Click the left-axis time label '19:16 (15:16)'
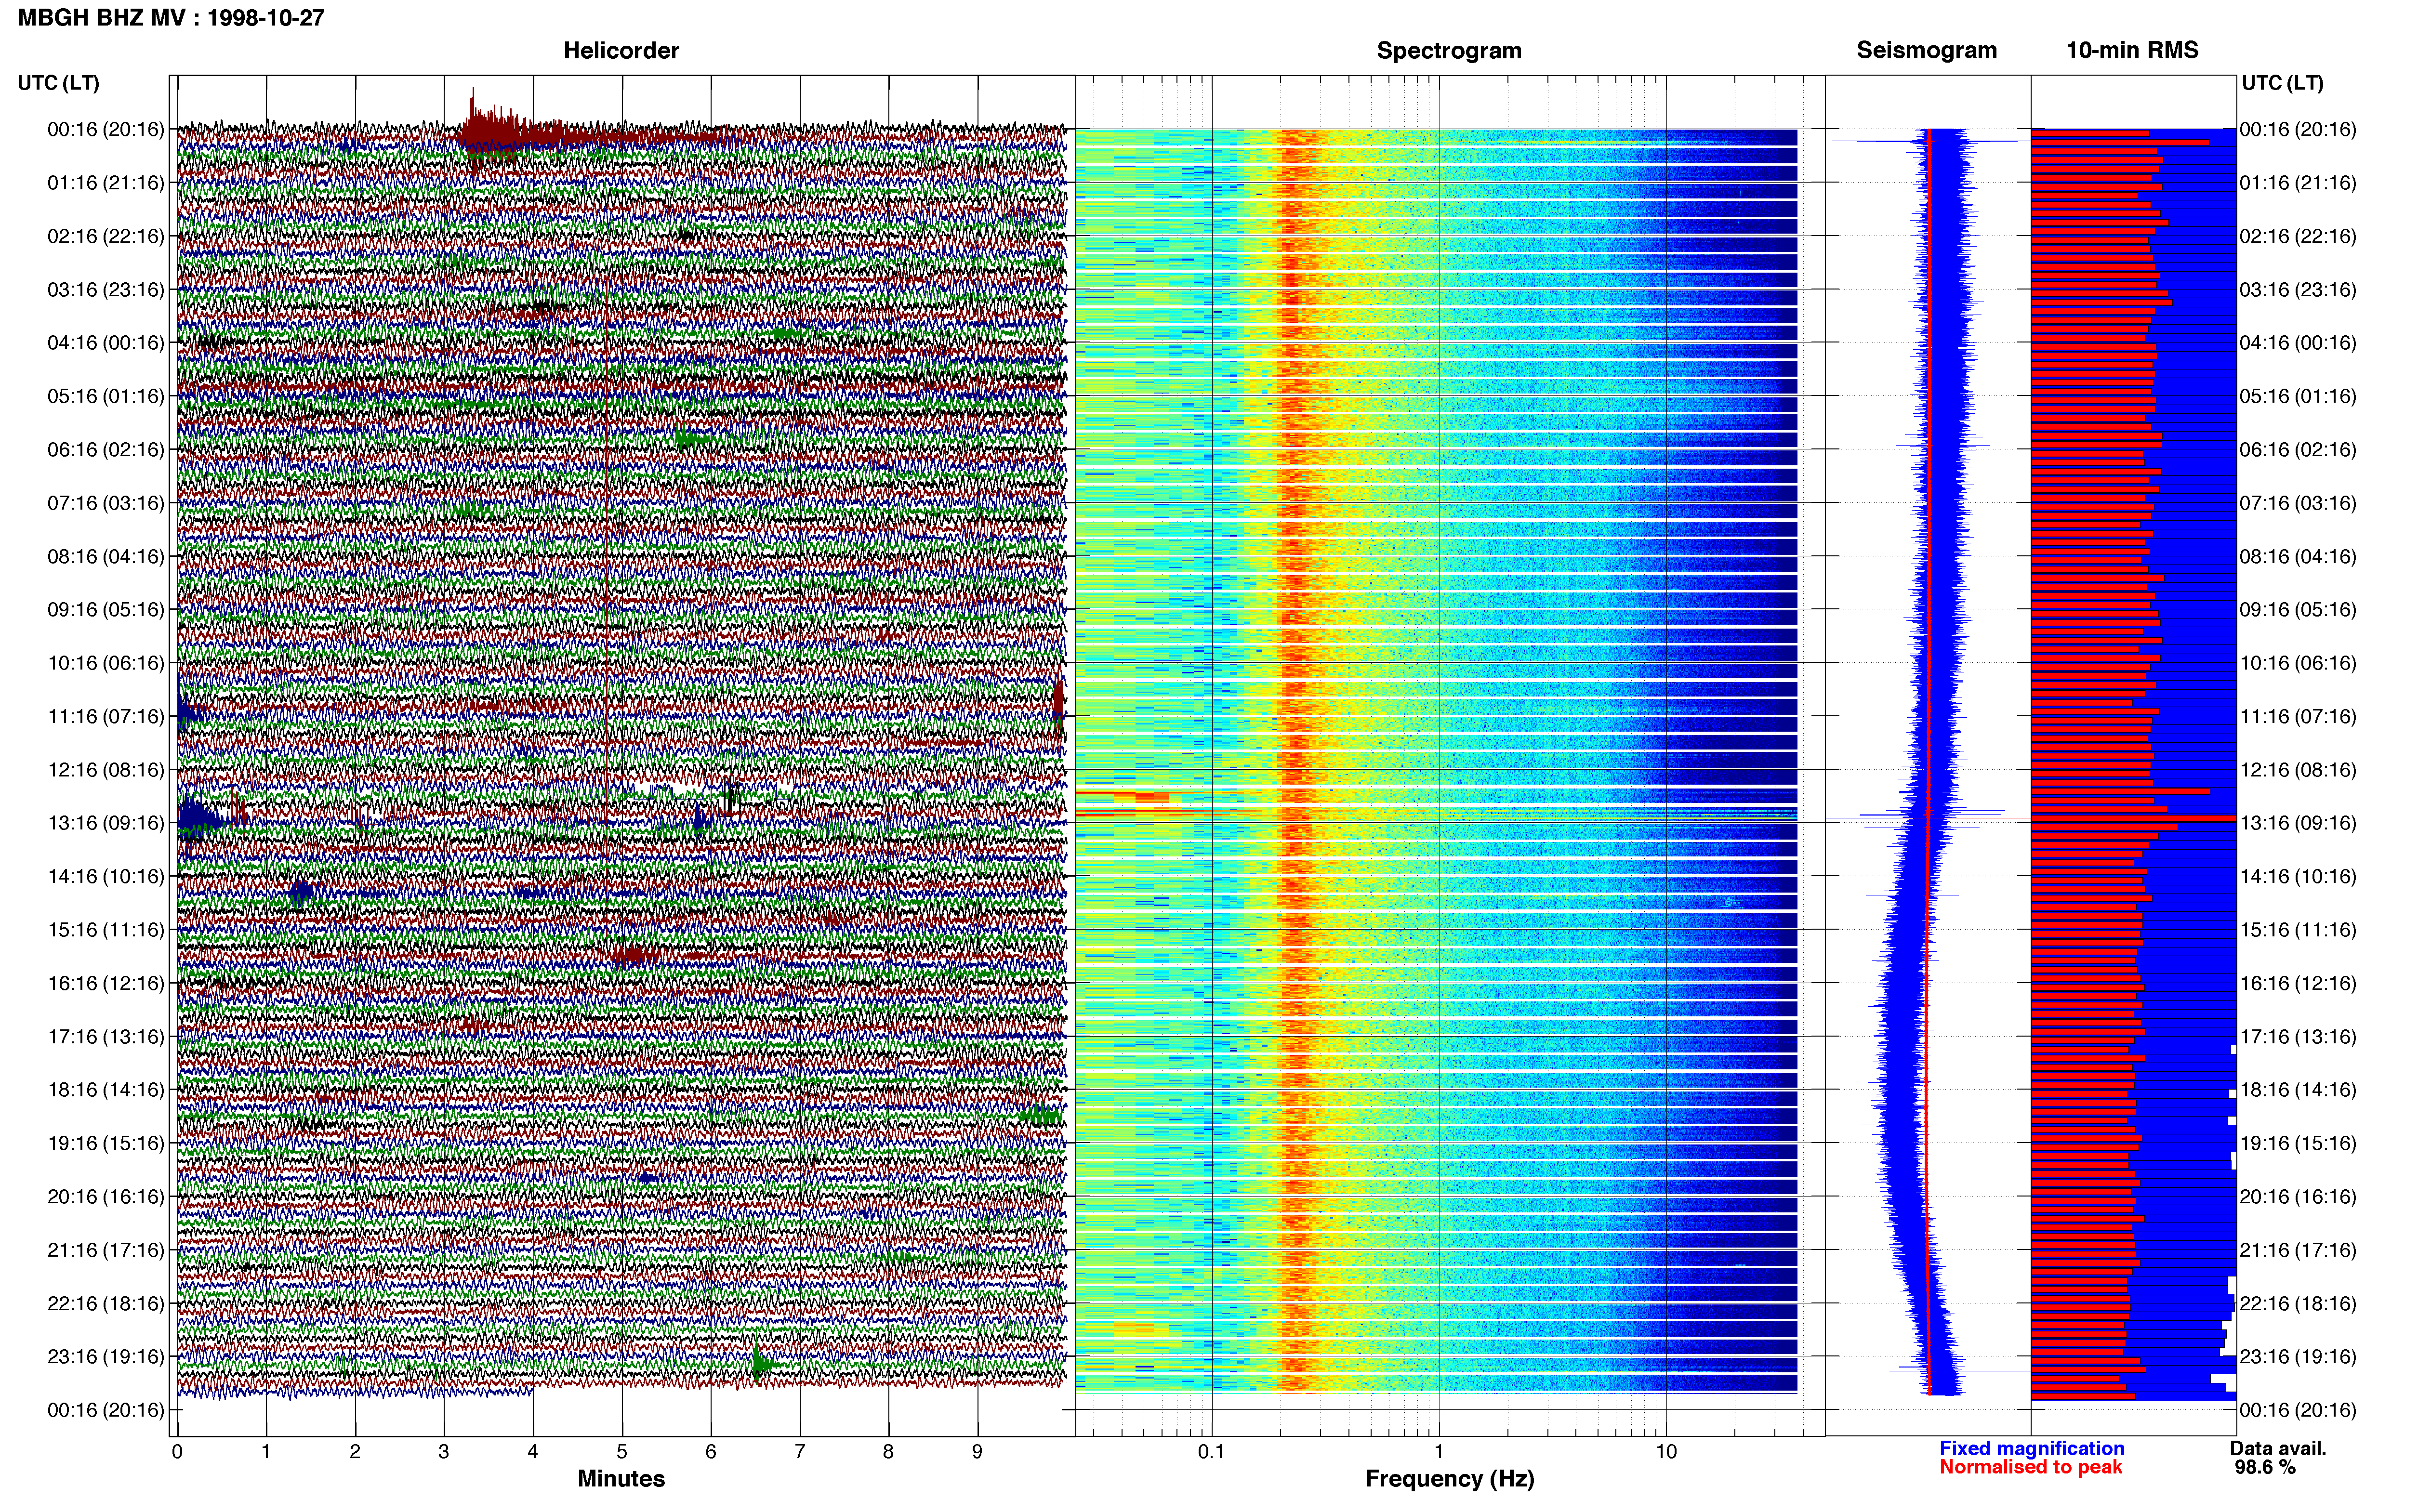Image resolution: width=2418 pixels, height=1512 pixels. click(x=106, y=1143)
